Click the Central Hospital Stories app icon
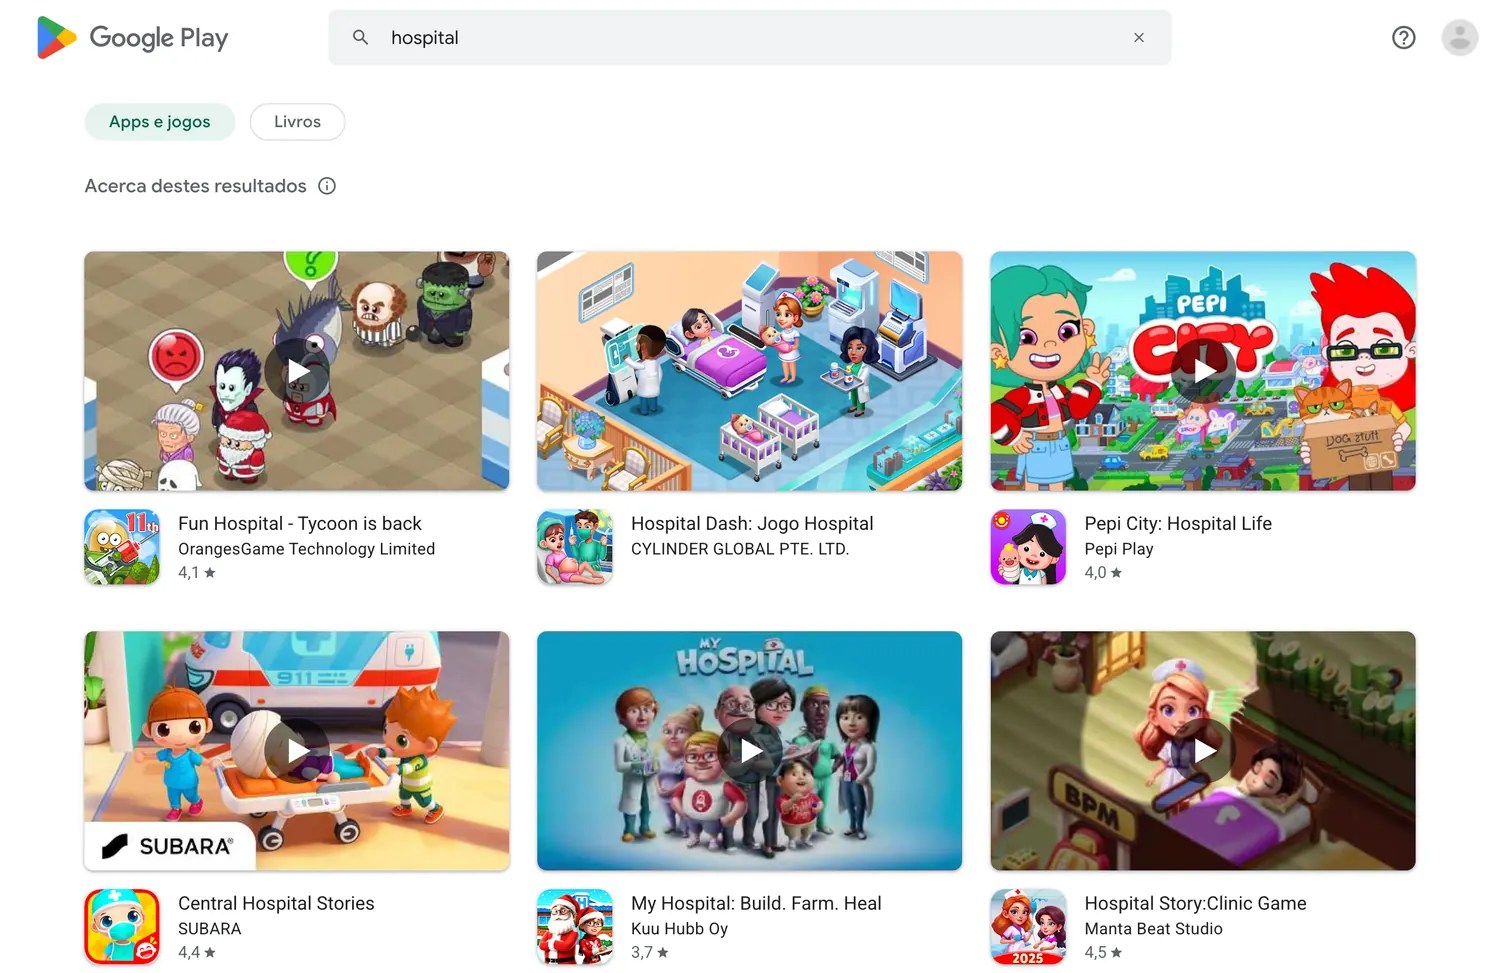Viewport: 1500px width, 973px height. pos(122,927)
